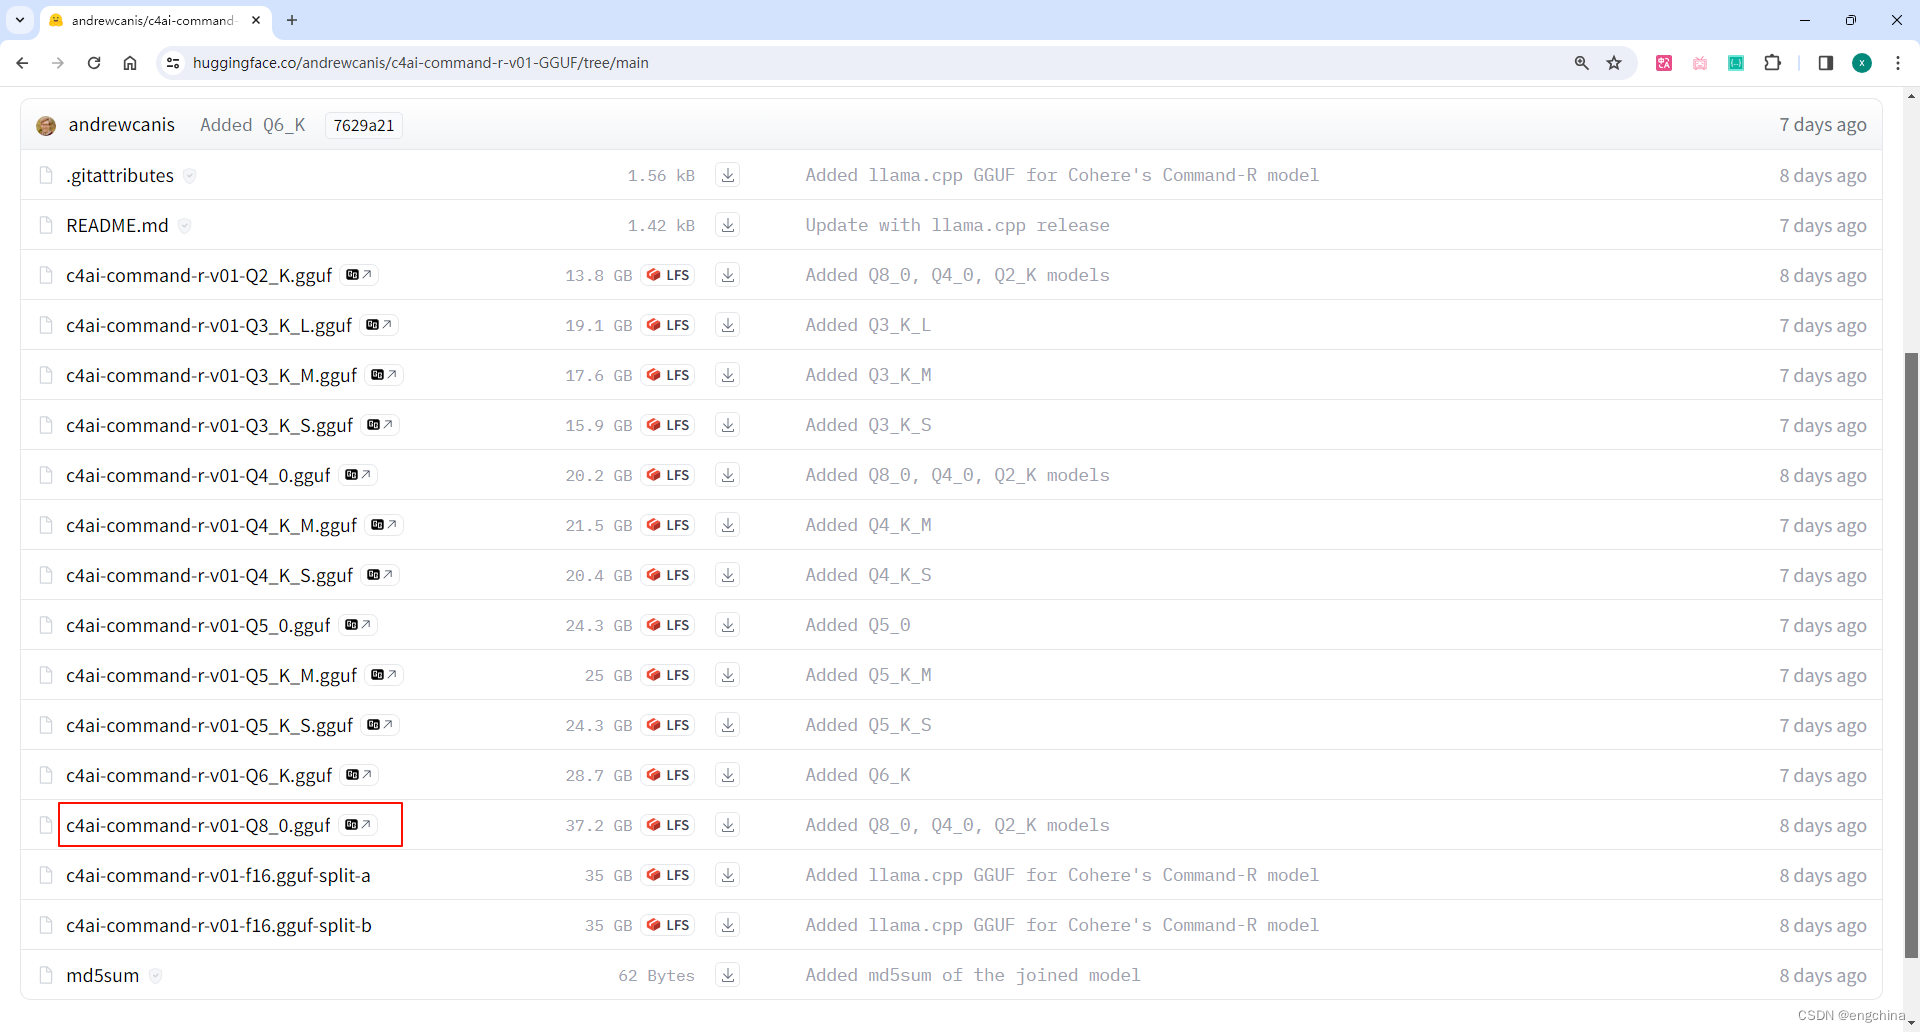Open GGUF viewer icon for Q2_K.gguf
Image resolution: width=1920 pixels, height=1032 pixels.
coord(359,275)
